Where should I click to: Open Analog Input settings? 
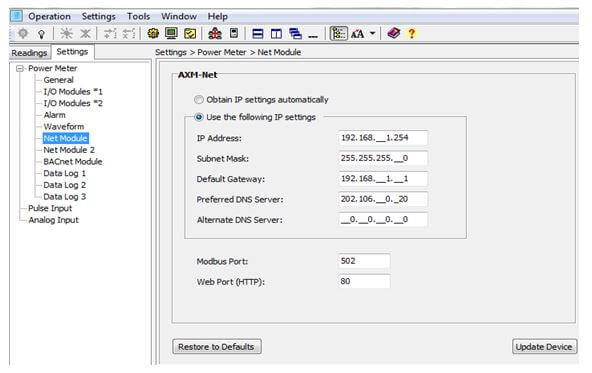54,220
